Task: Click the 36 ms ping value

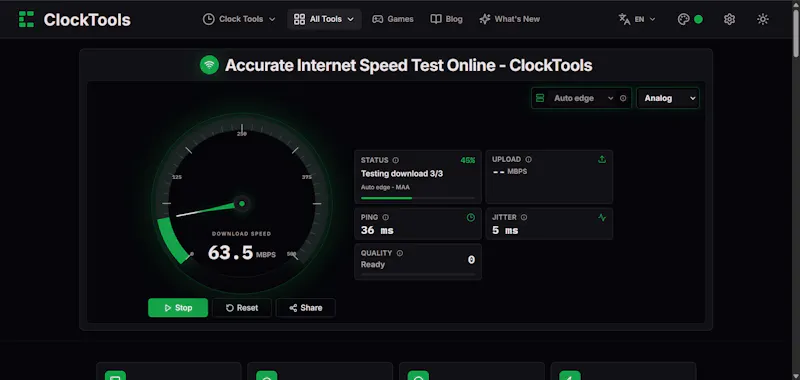Action: click(x=377, y=231)
